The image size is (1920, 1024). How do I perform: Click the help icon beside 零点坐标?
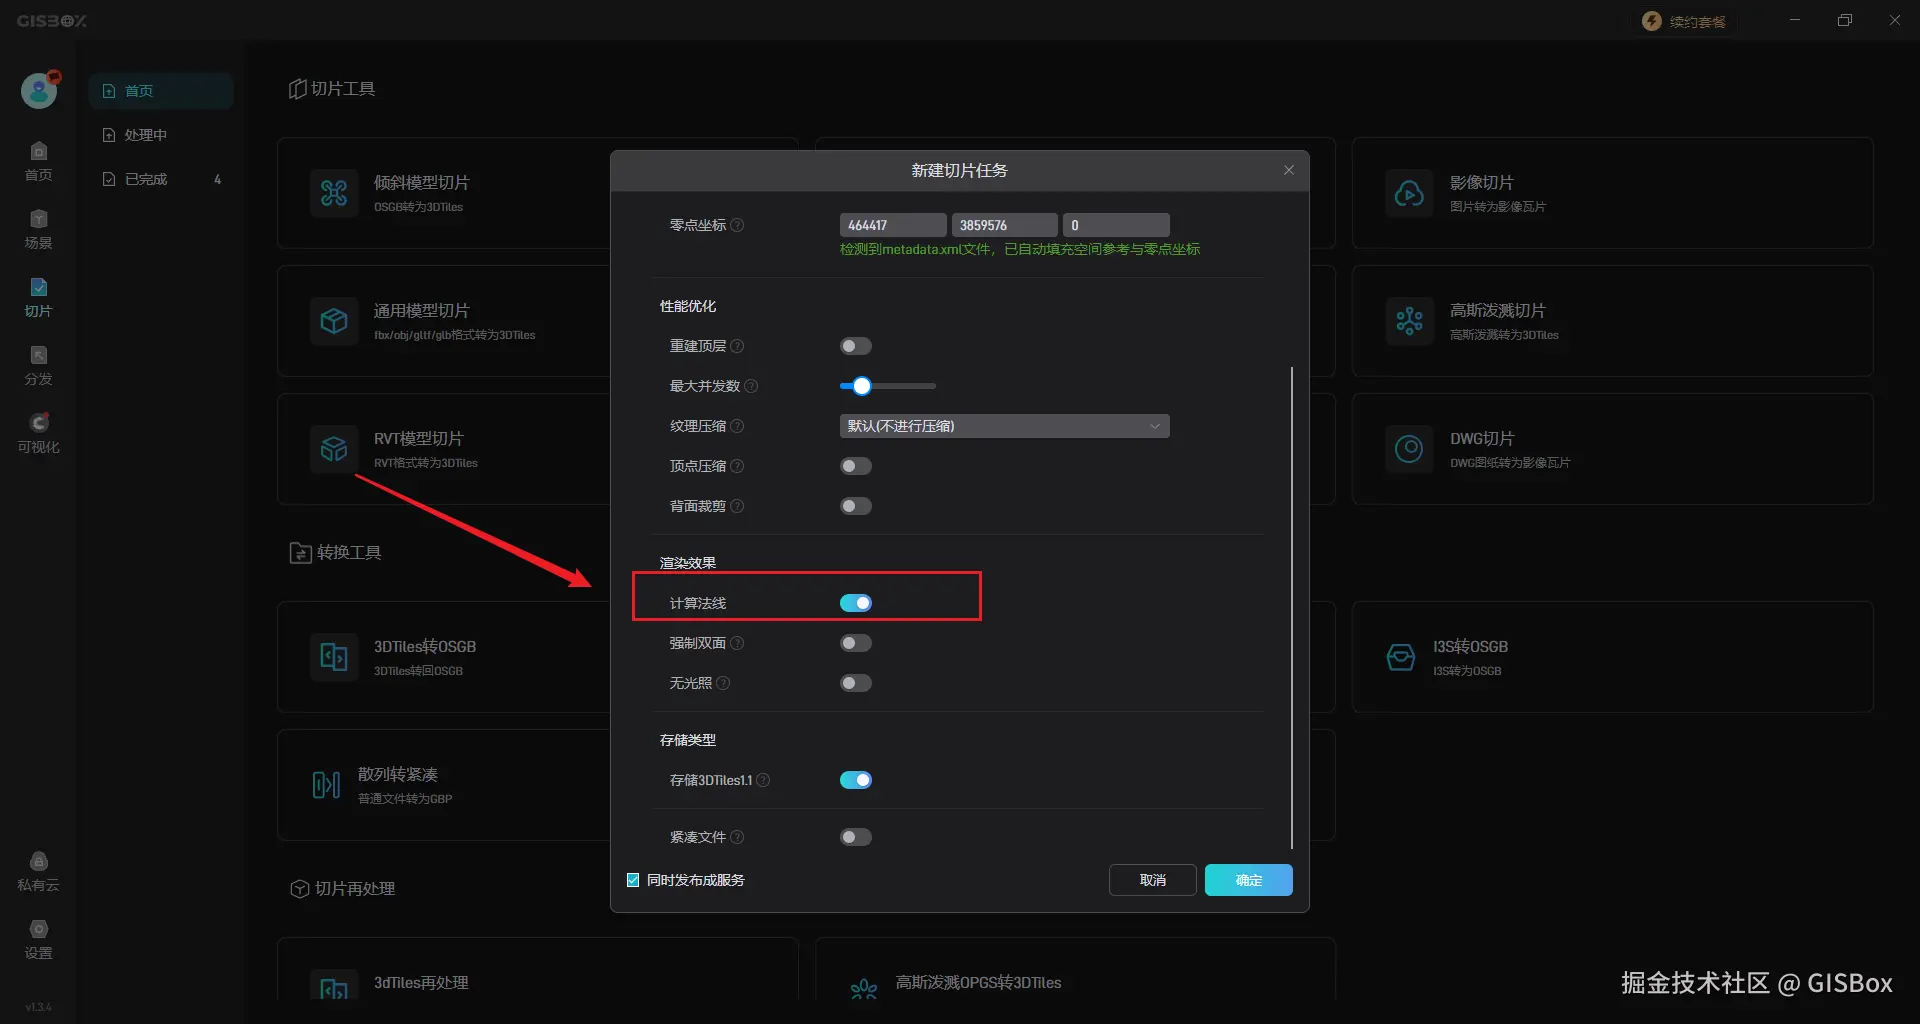pyautogui.click(x=737, y=225)
